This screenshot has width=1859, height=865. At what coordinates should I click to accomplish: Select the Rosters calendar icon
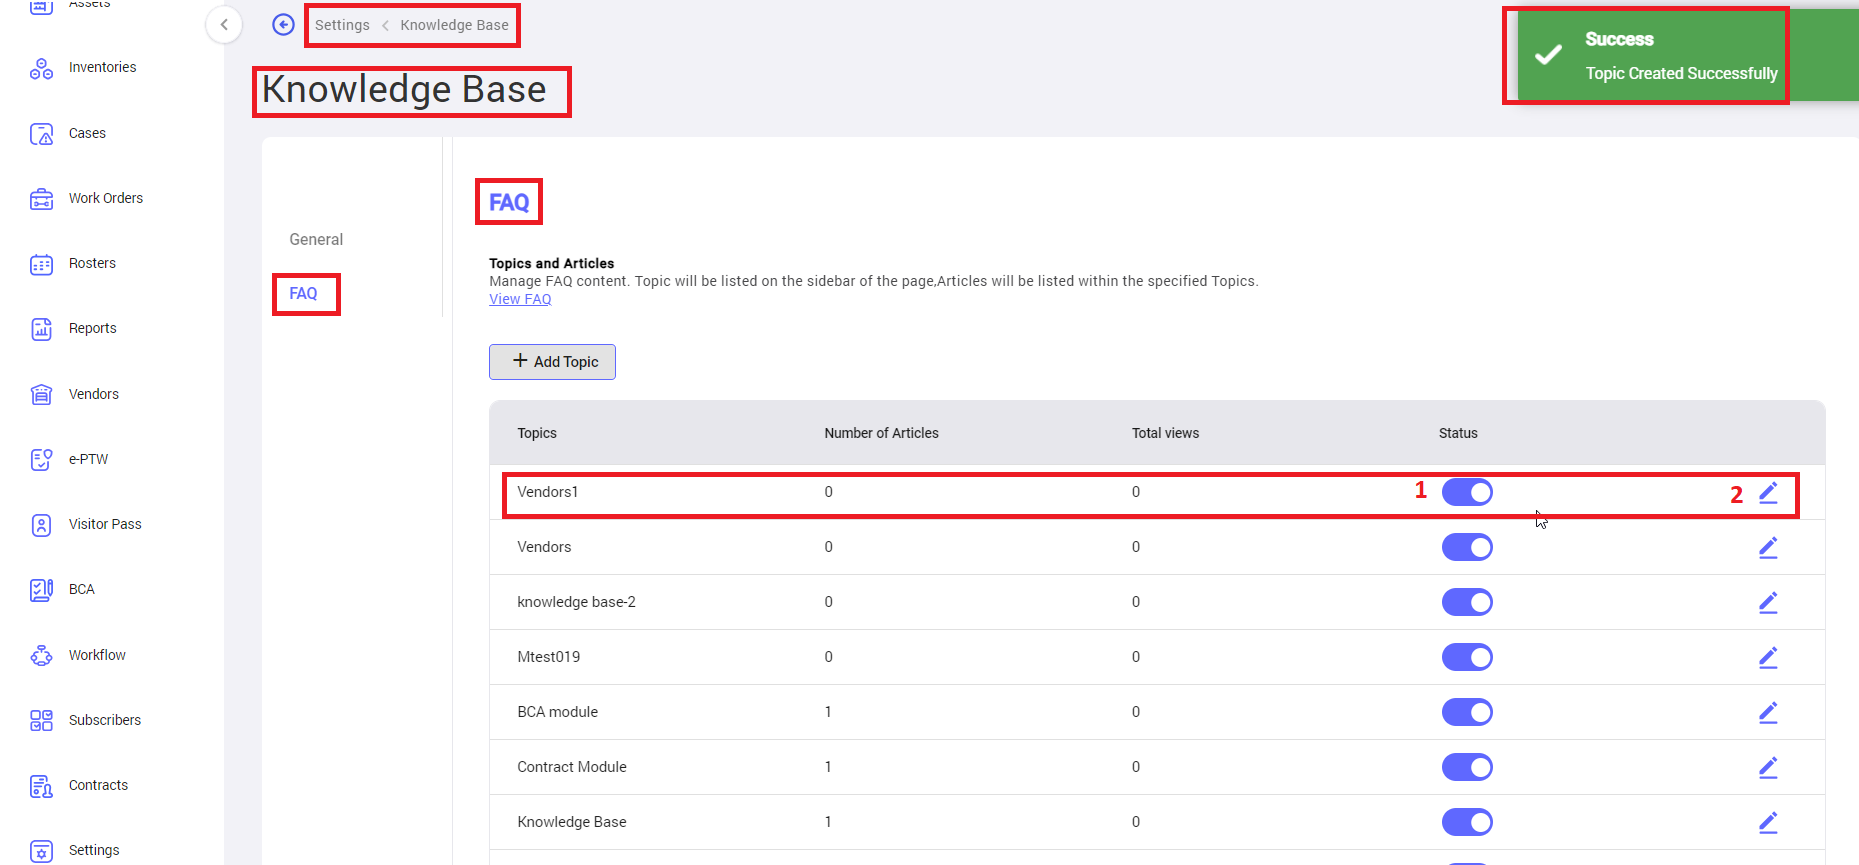(x=41, y=264)
